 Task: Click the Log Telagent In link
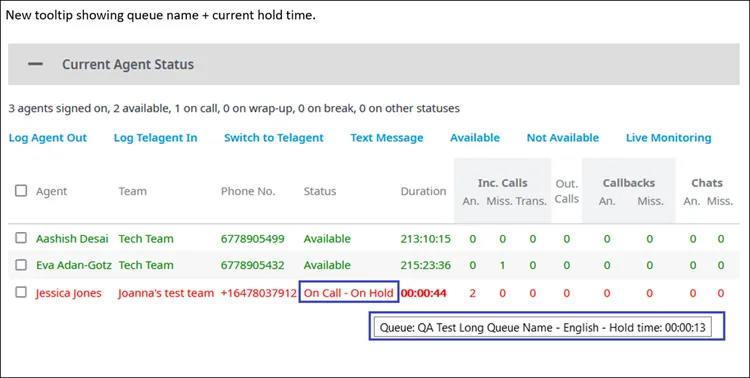click(155, 138)
